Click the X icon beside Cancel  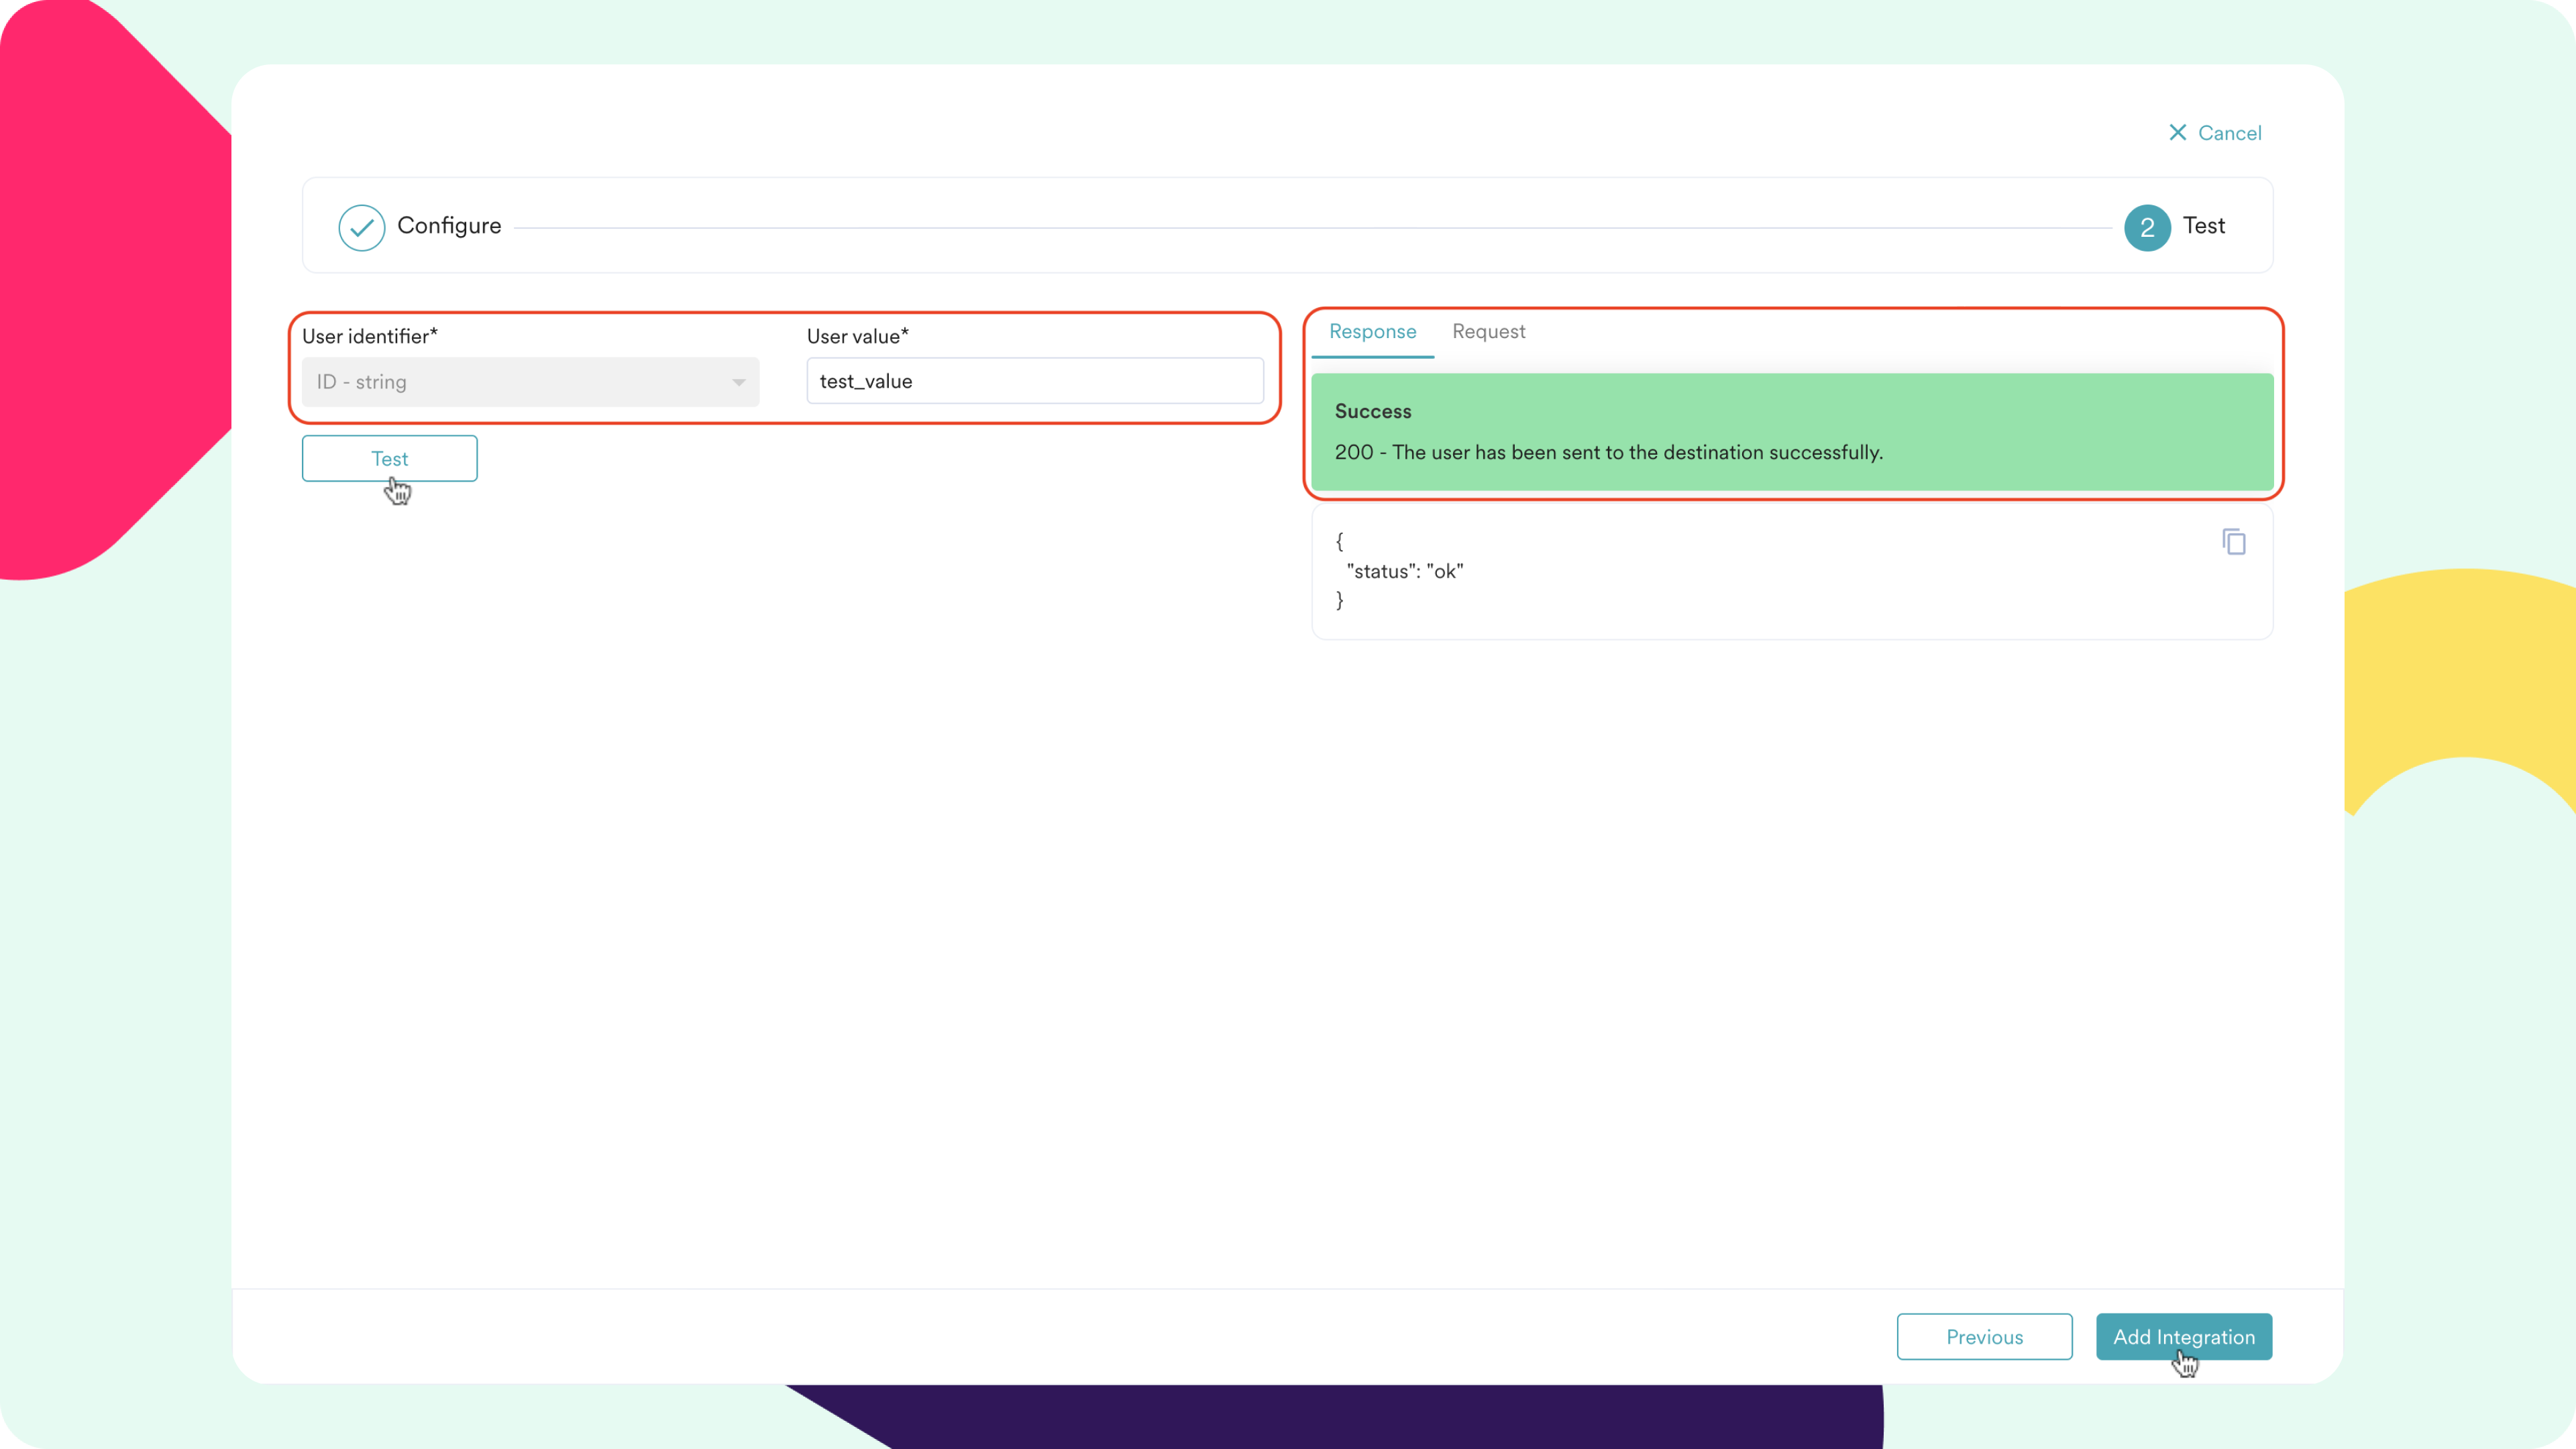[x=2177, y=133]
